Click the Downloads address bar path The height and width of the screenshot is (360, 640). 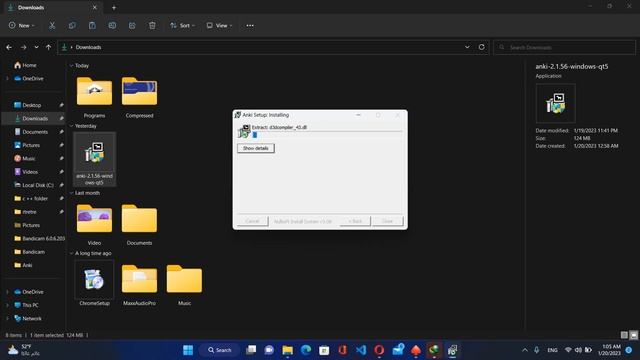88,47
